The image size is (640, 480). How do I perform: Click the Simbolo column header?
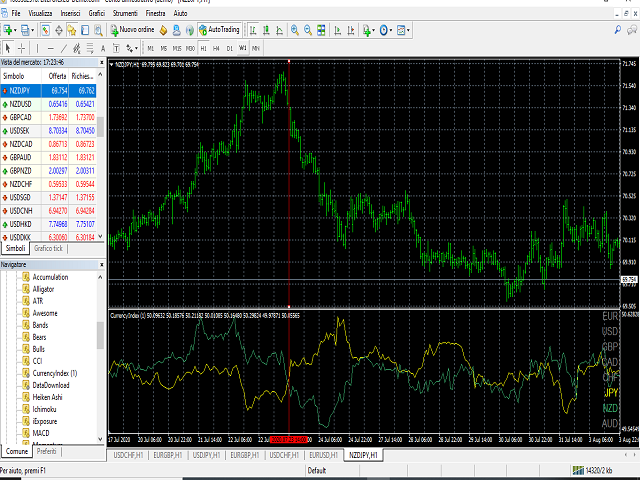coord(14,75)
